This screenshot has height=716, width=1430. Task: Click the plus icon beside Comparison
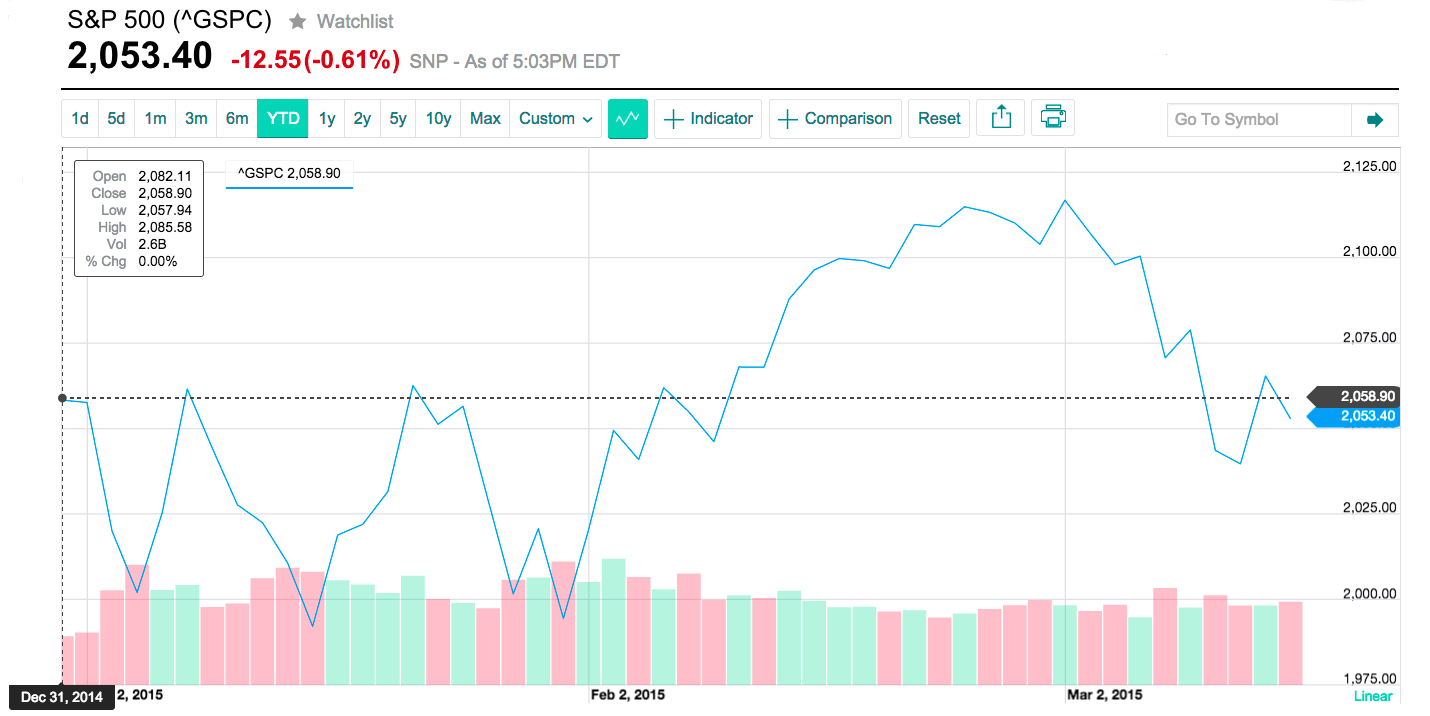point(788,119)
